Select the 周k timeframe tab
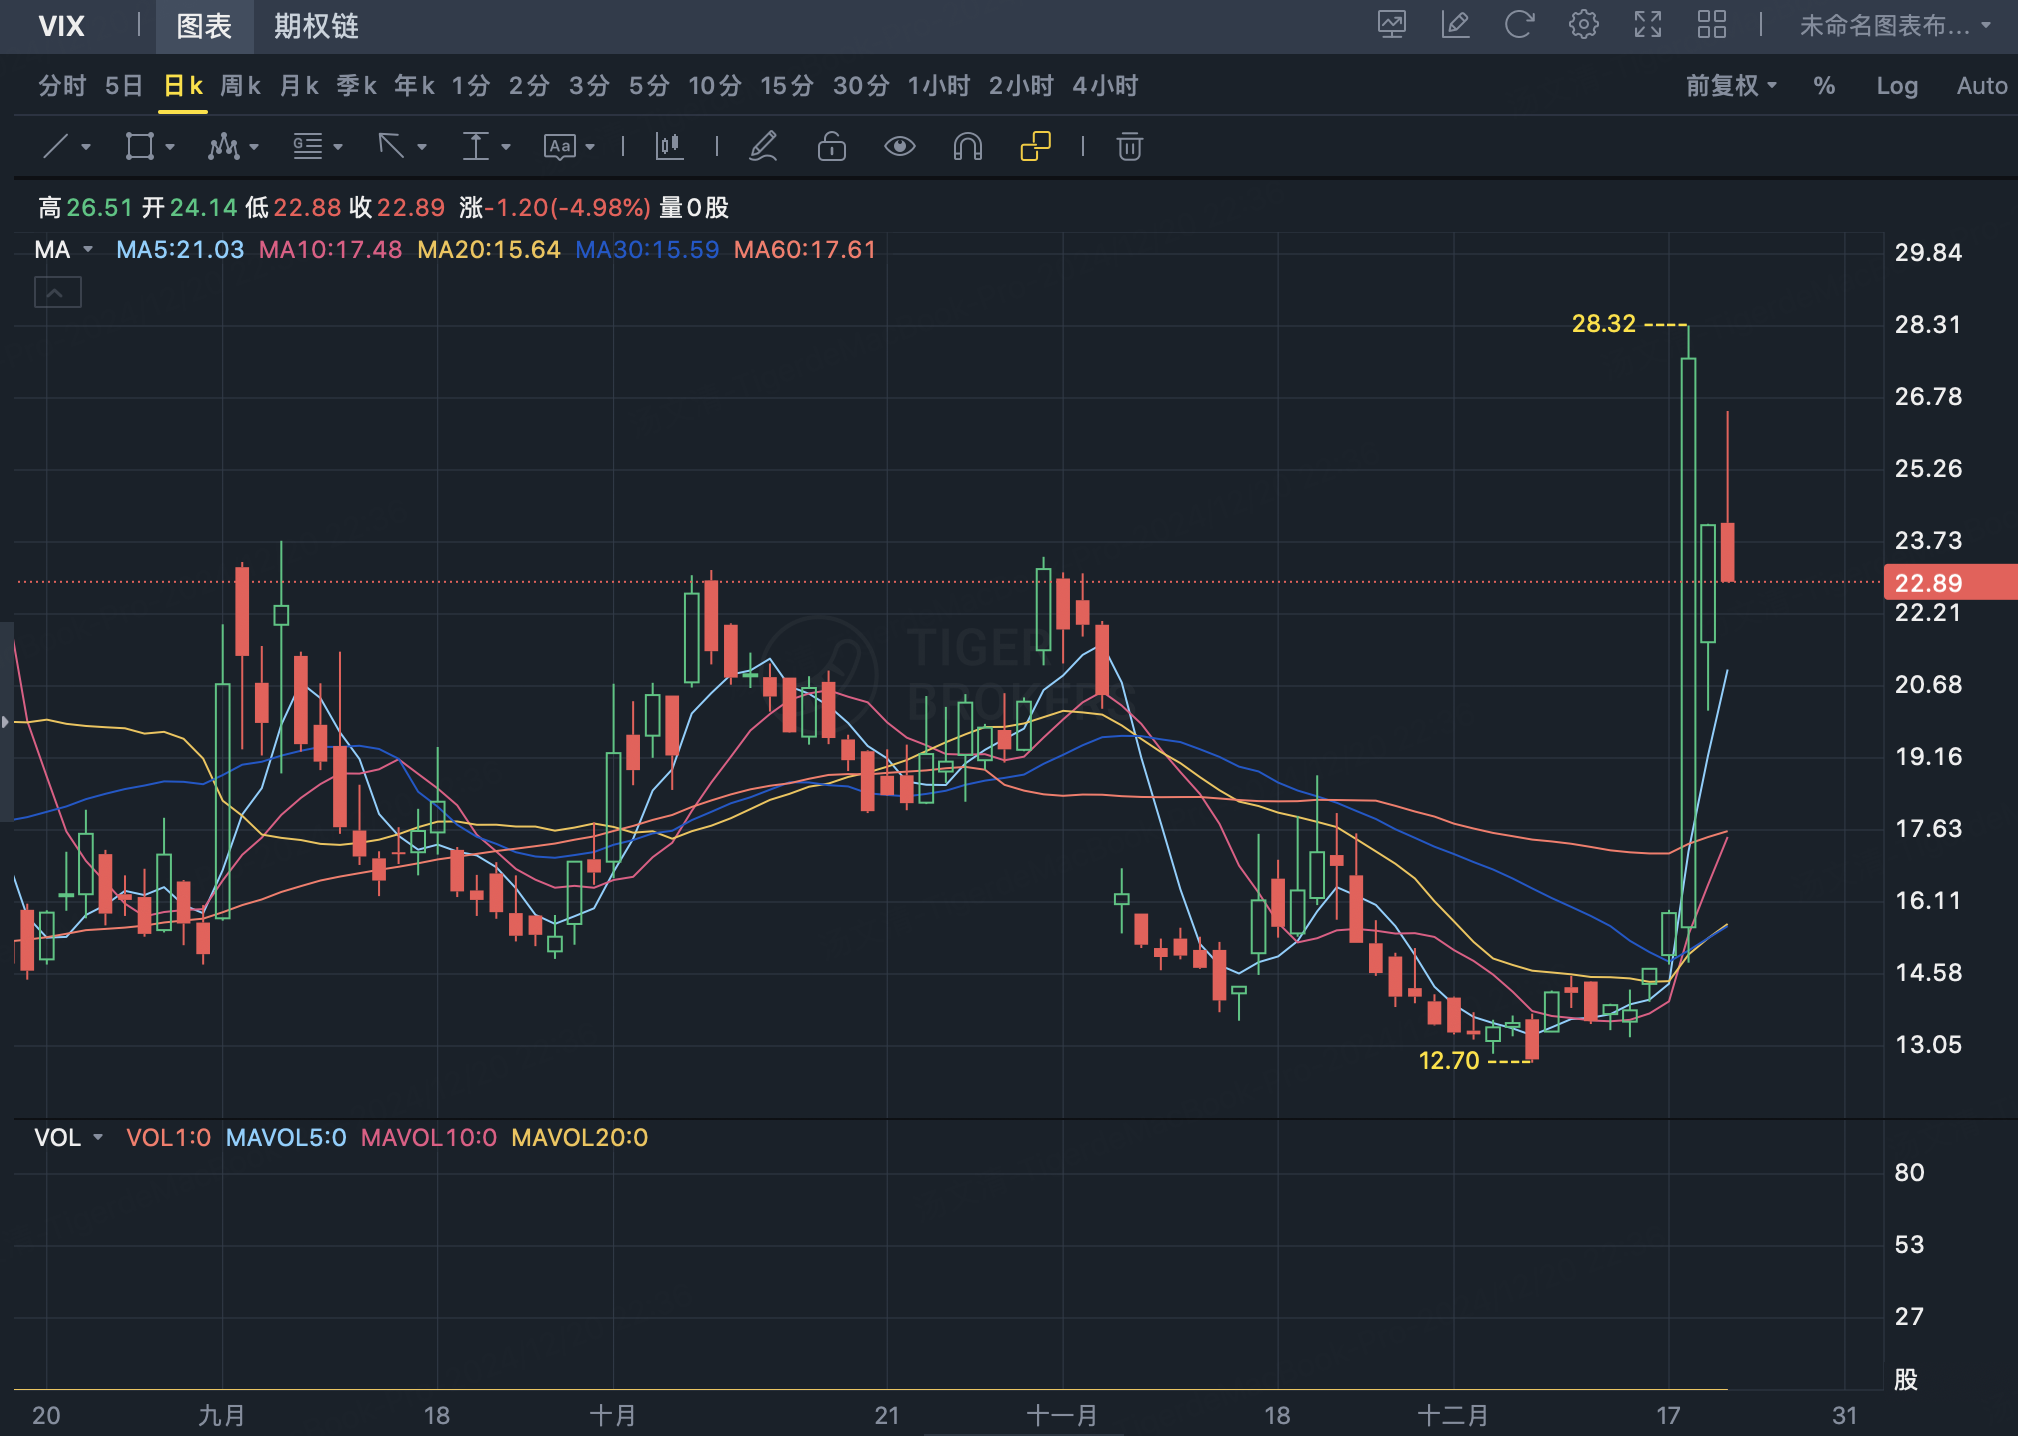 tap(240, 86)
